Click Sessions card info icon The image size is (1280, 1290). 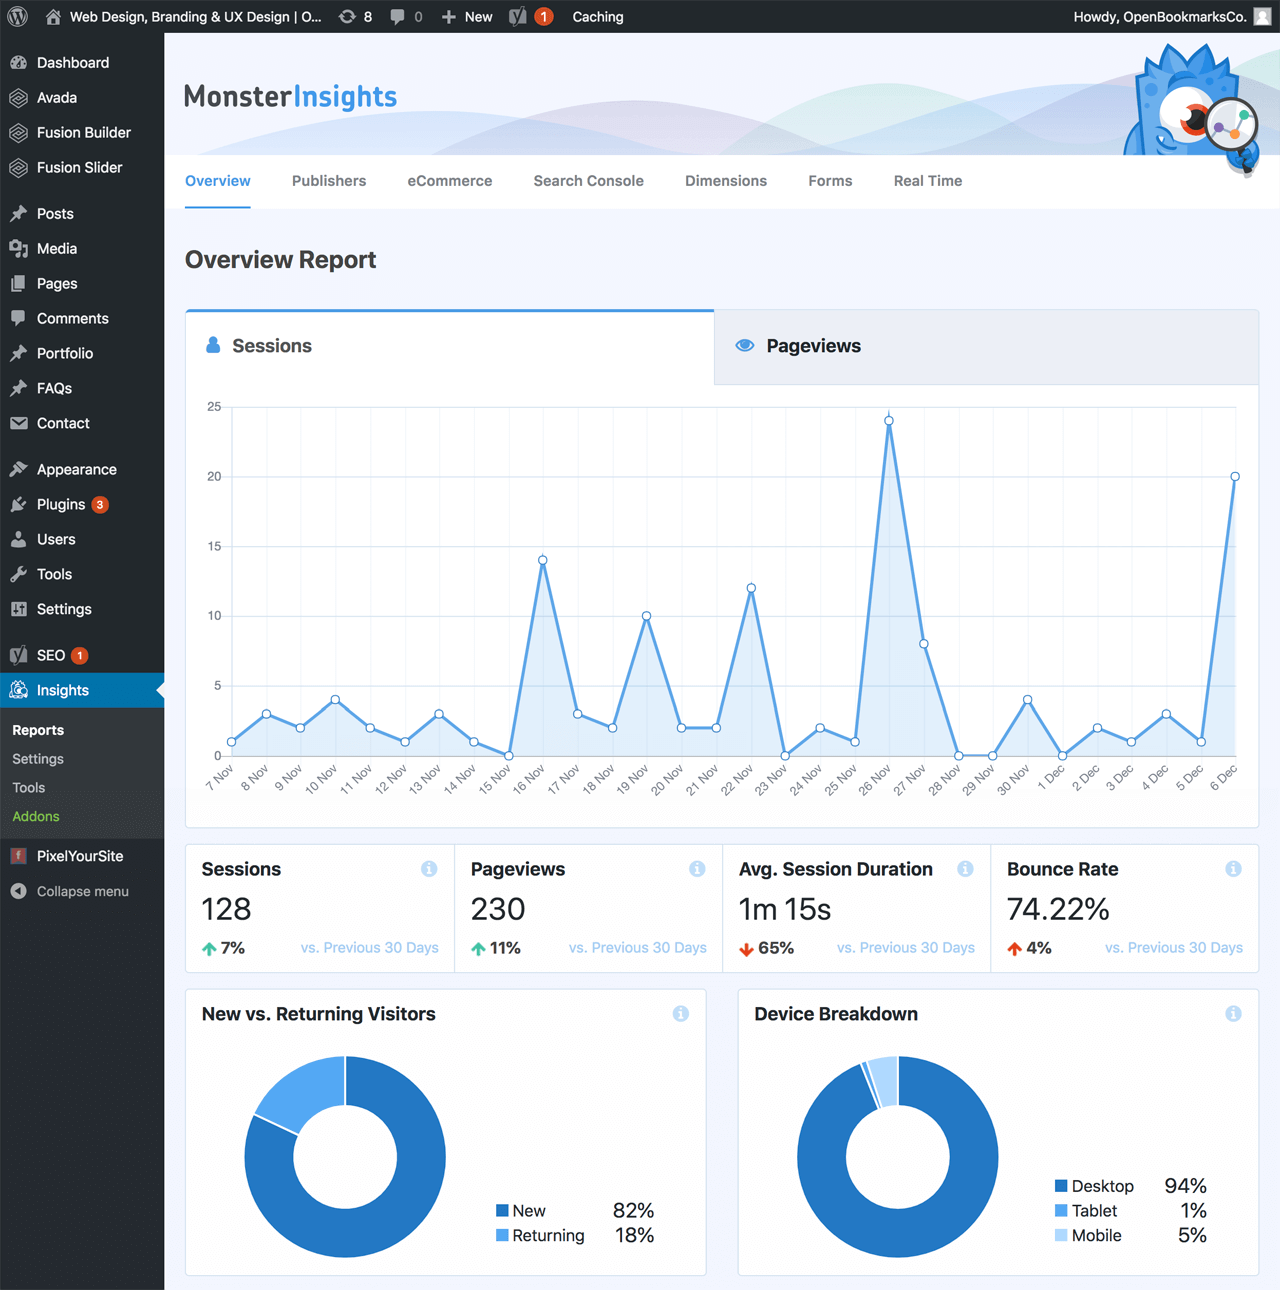[x=429, y=869]
